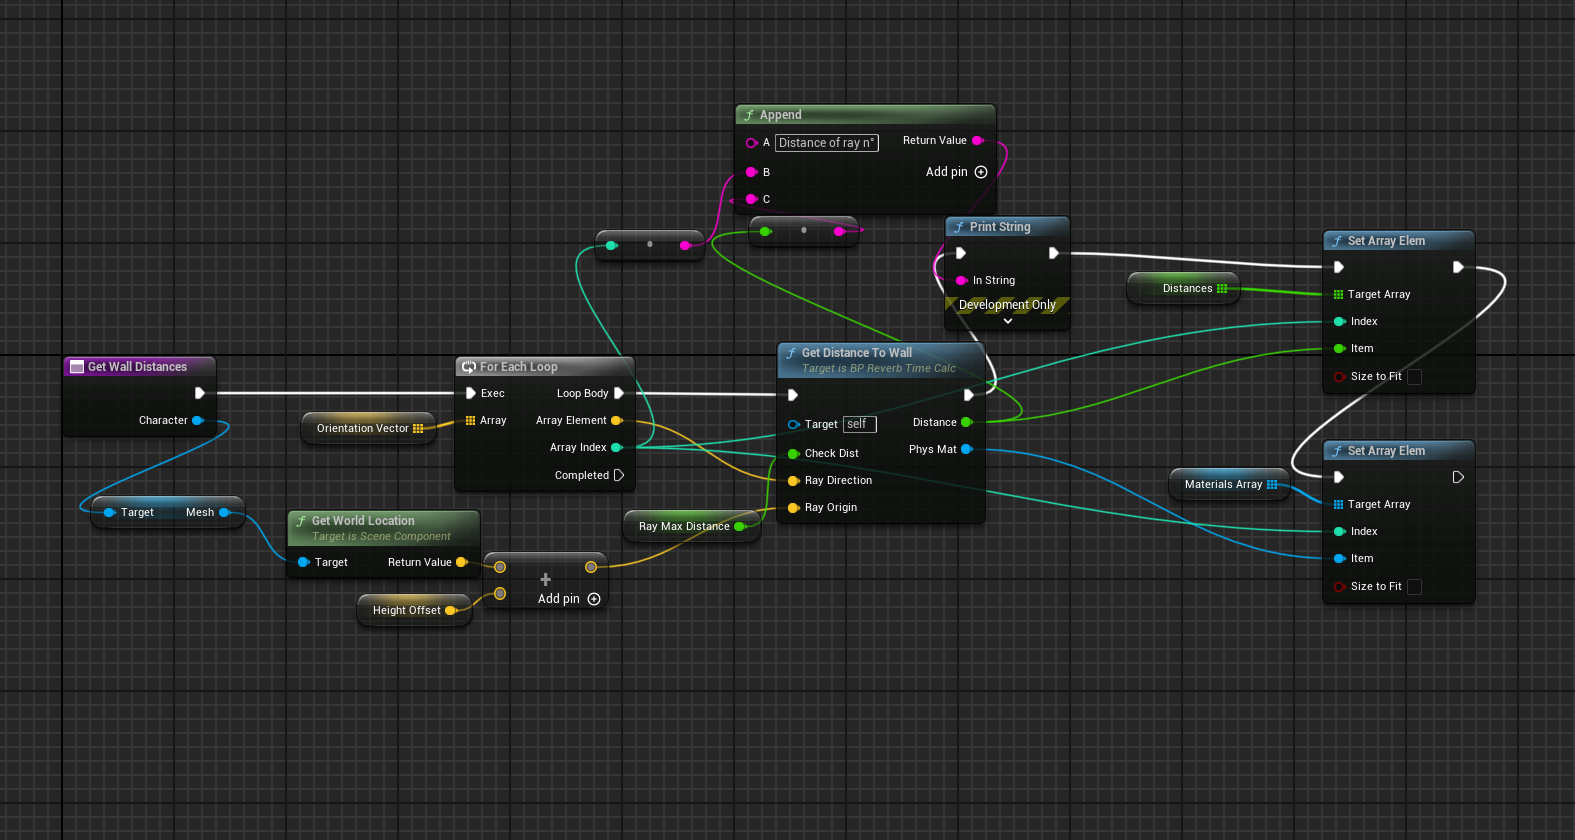The image size is (1575, 840).
Task: Enable Size to Fit on upper Set Array Elem
Action: (x=1414, y=377)
